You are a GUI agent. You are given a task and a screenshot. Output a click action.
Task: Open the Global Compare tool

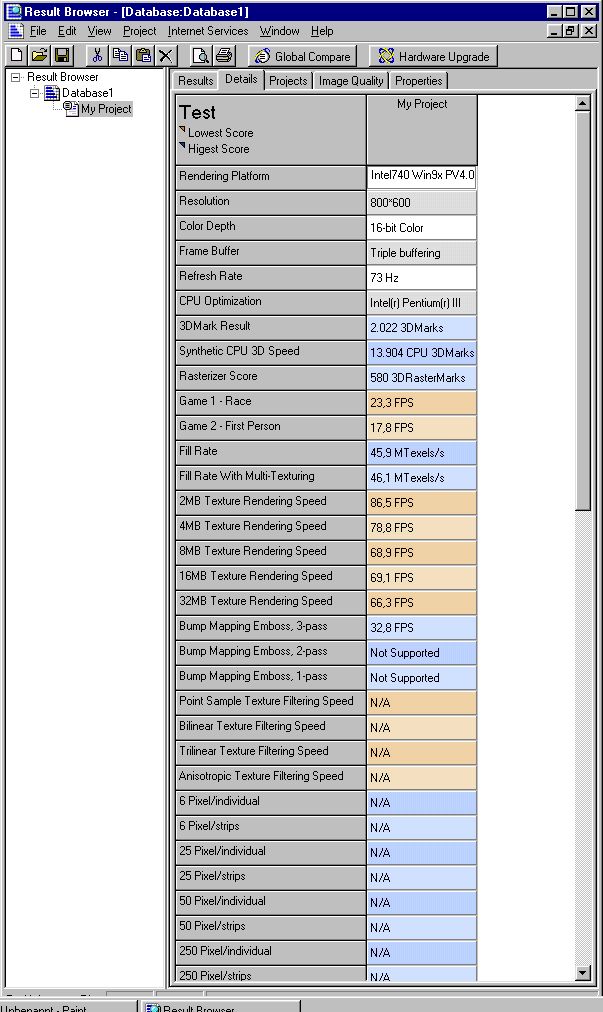pos(303,56)
